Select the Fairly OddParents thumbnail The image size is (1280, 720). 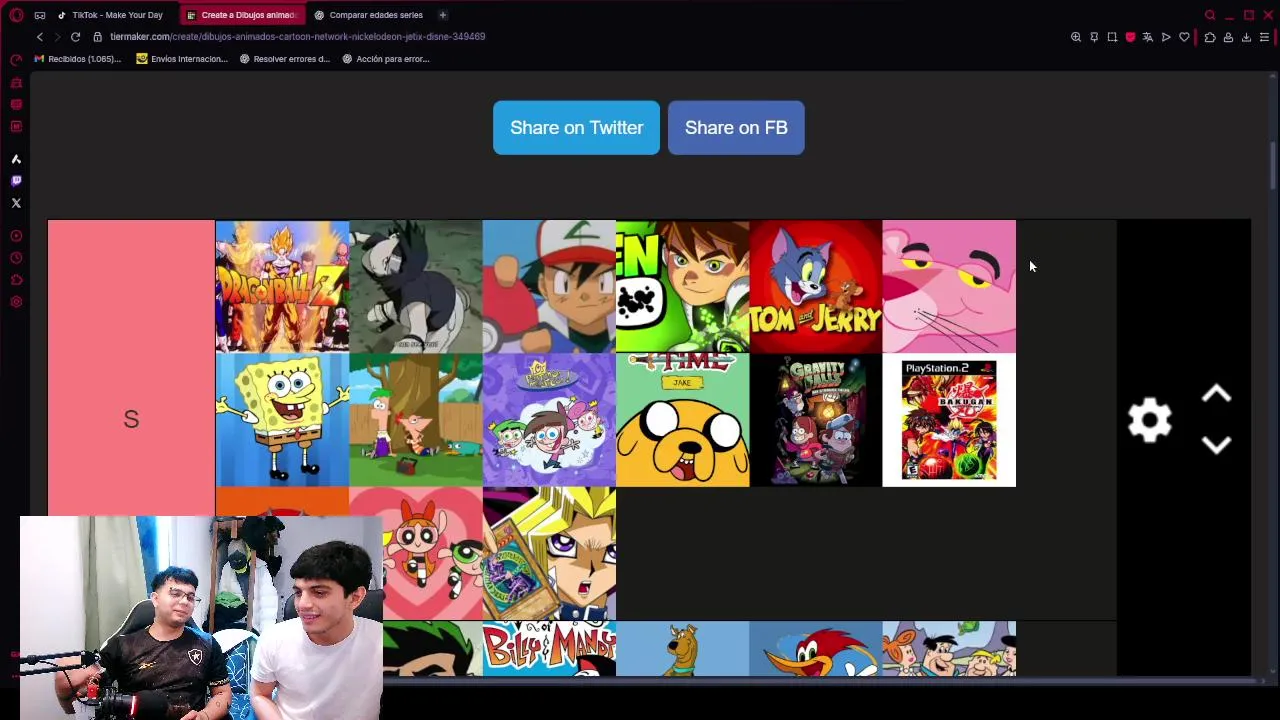point(549,420)
